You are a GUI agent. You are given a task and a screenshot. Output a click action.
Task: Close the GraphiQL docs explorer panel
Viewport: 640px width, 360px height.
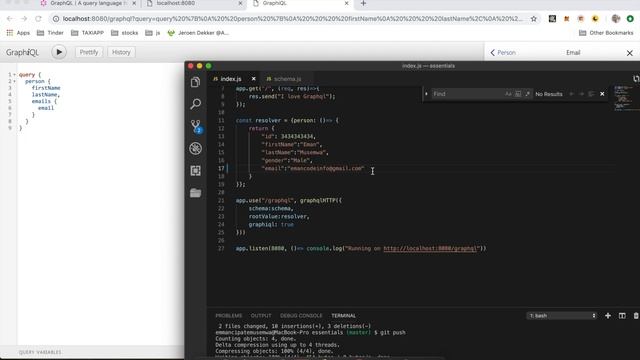pyautogui.click(x=629, y=53)
